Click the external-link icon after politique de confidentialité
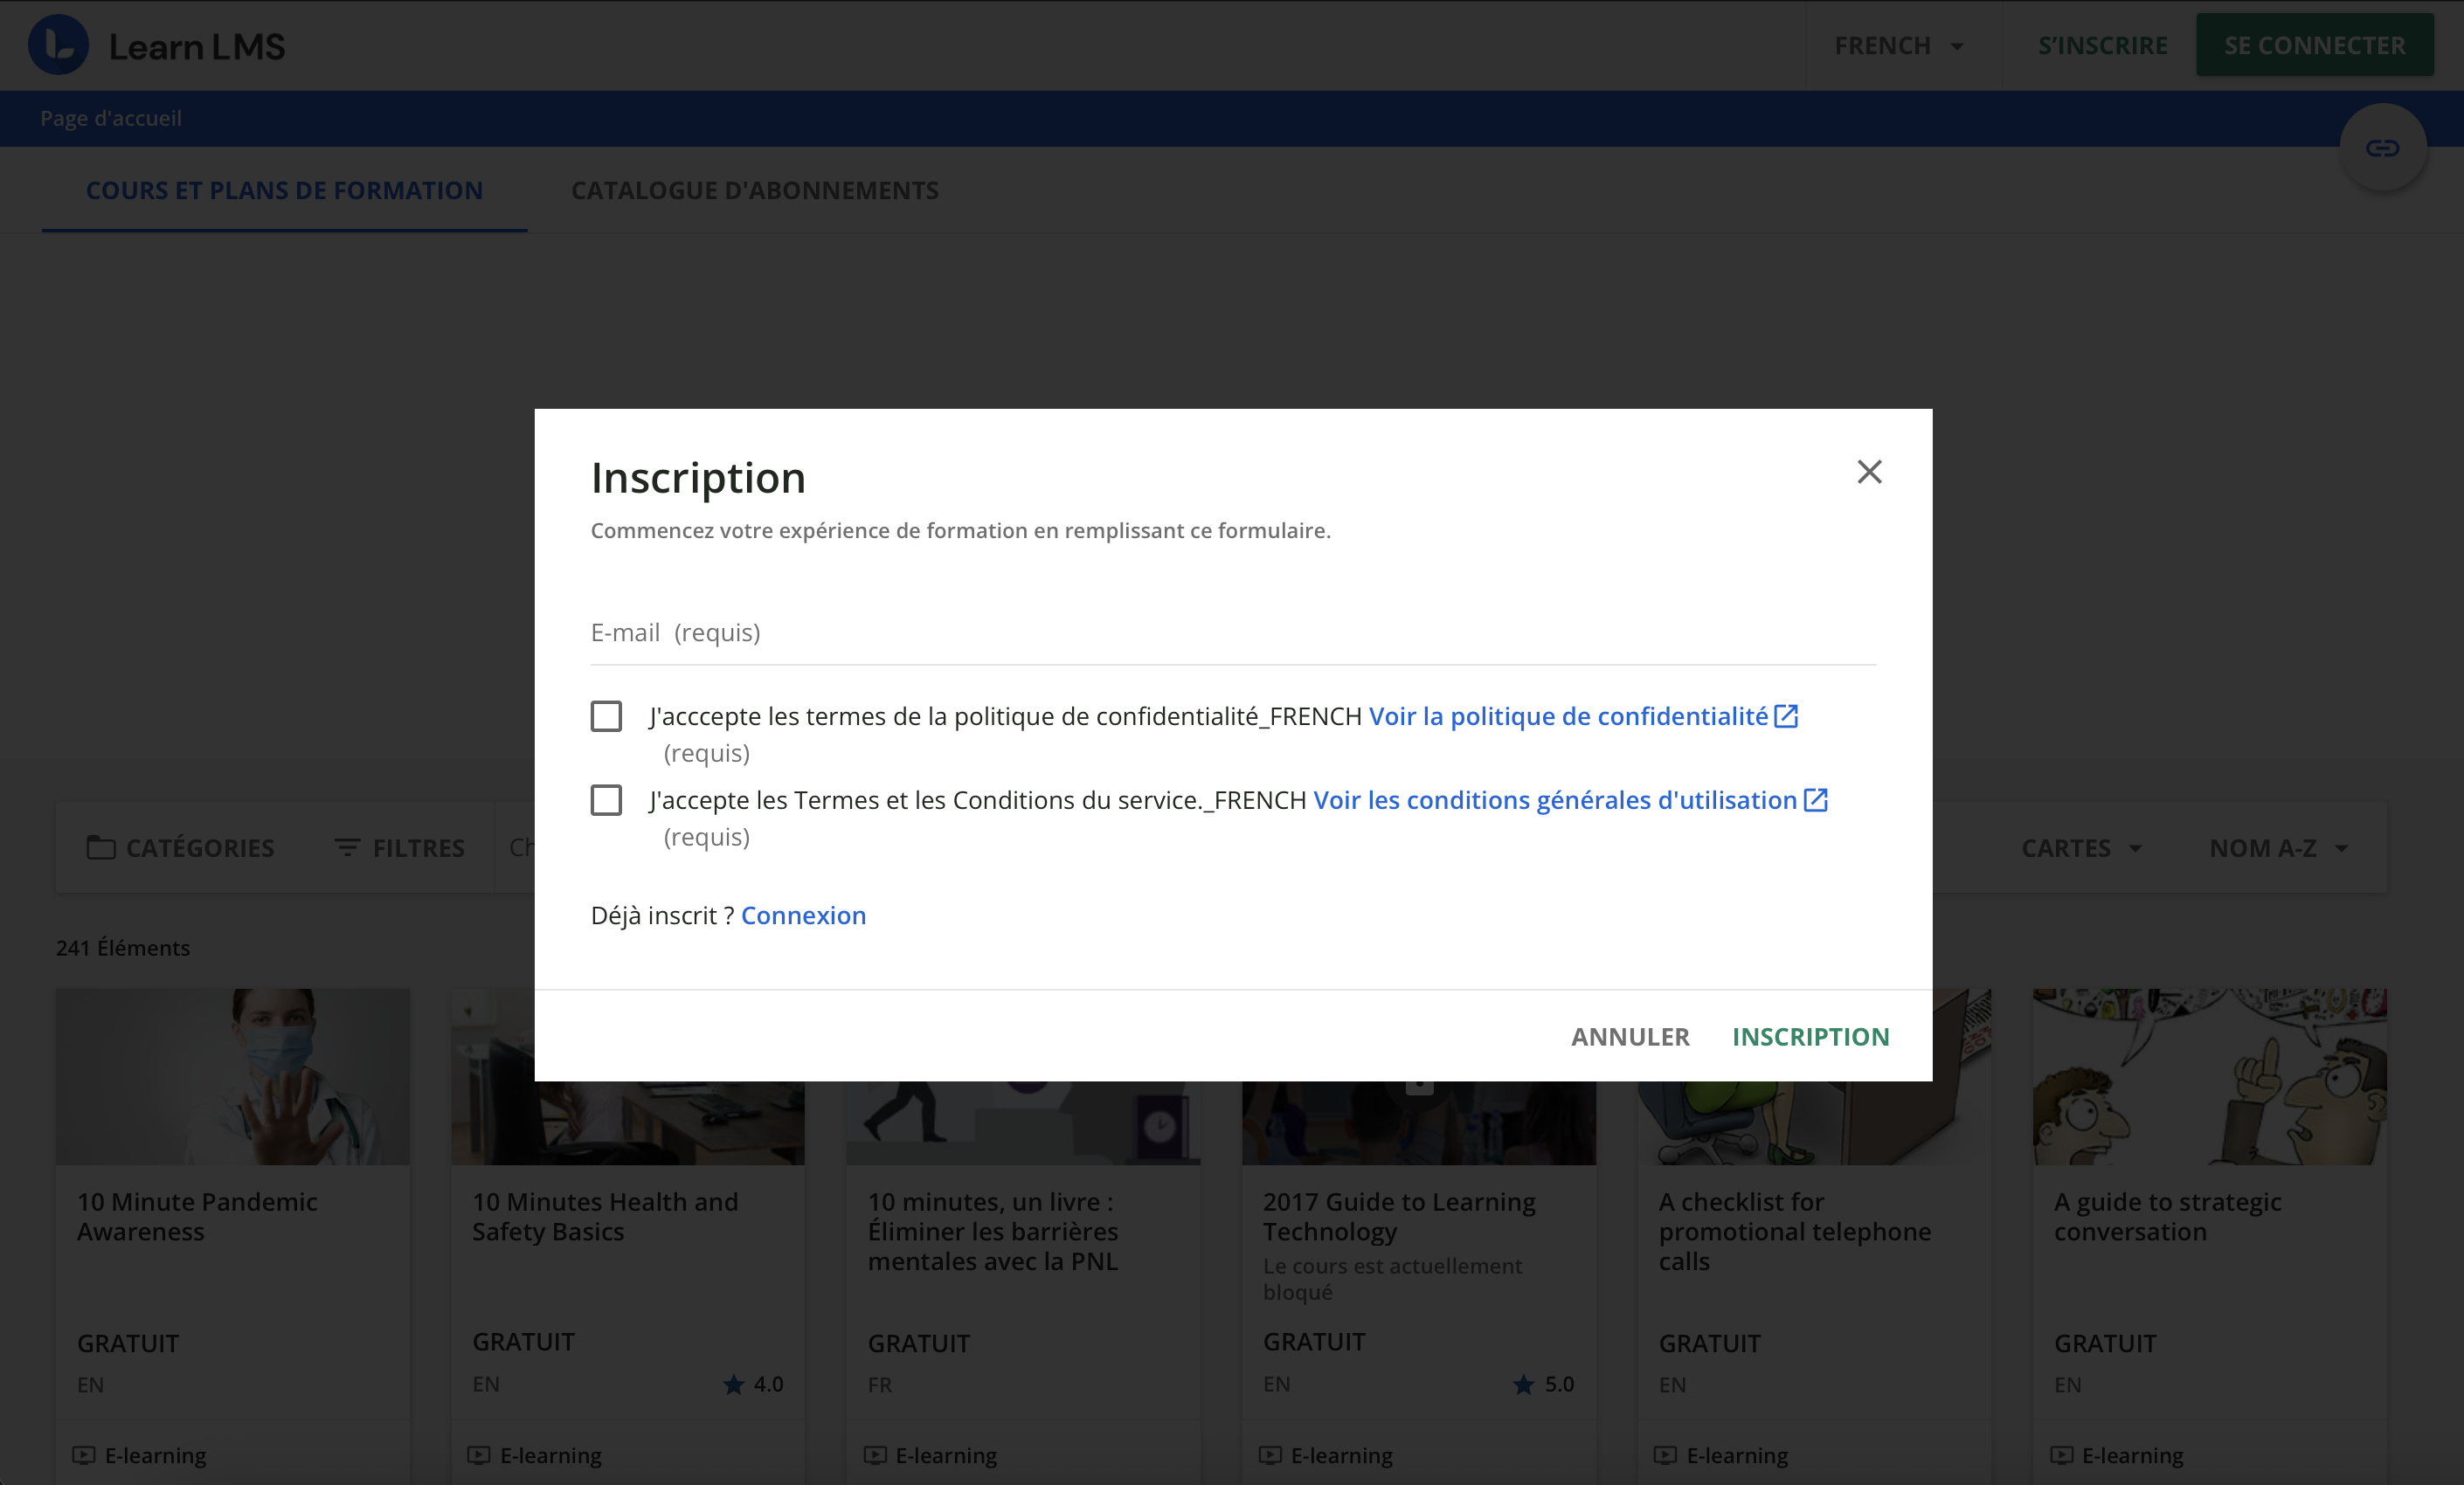Screen dimensions: 2464x1485 1786,716
